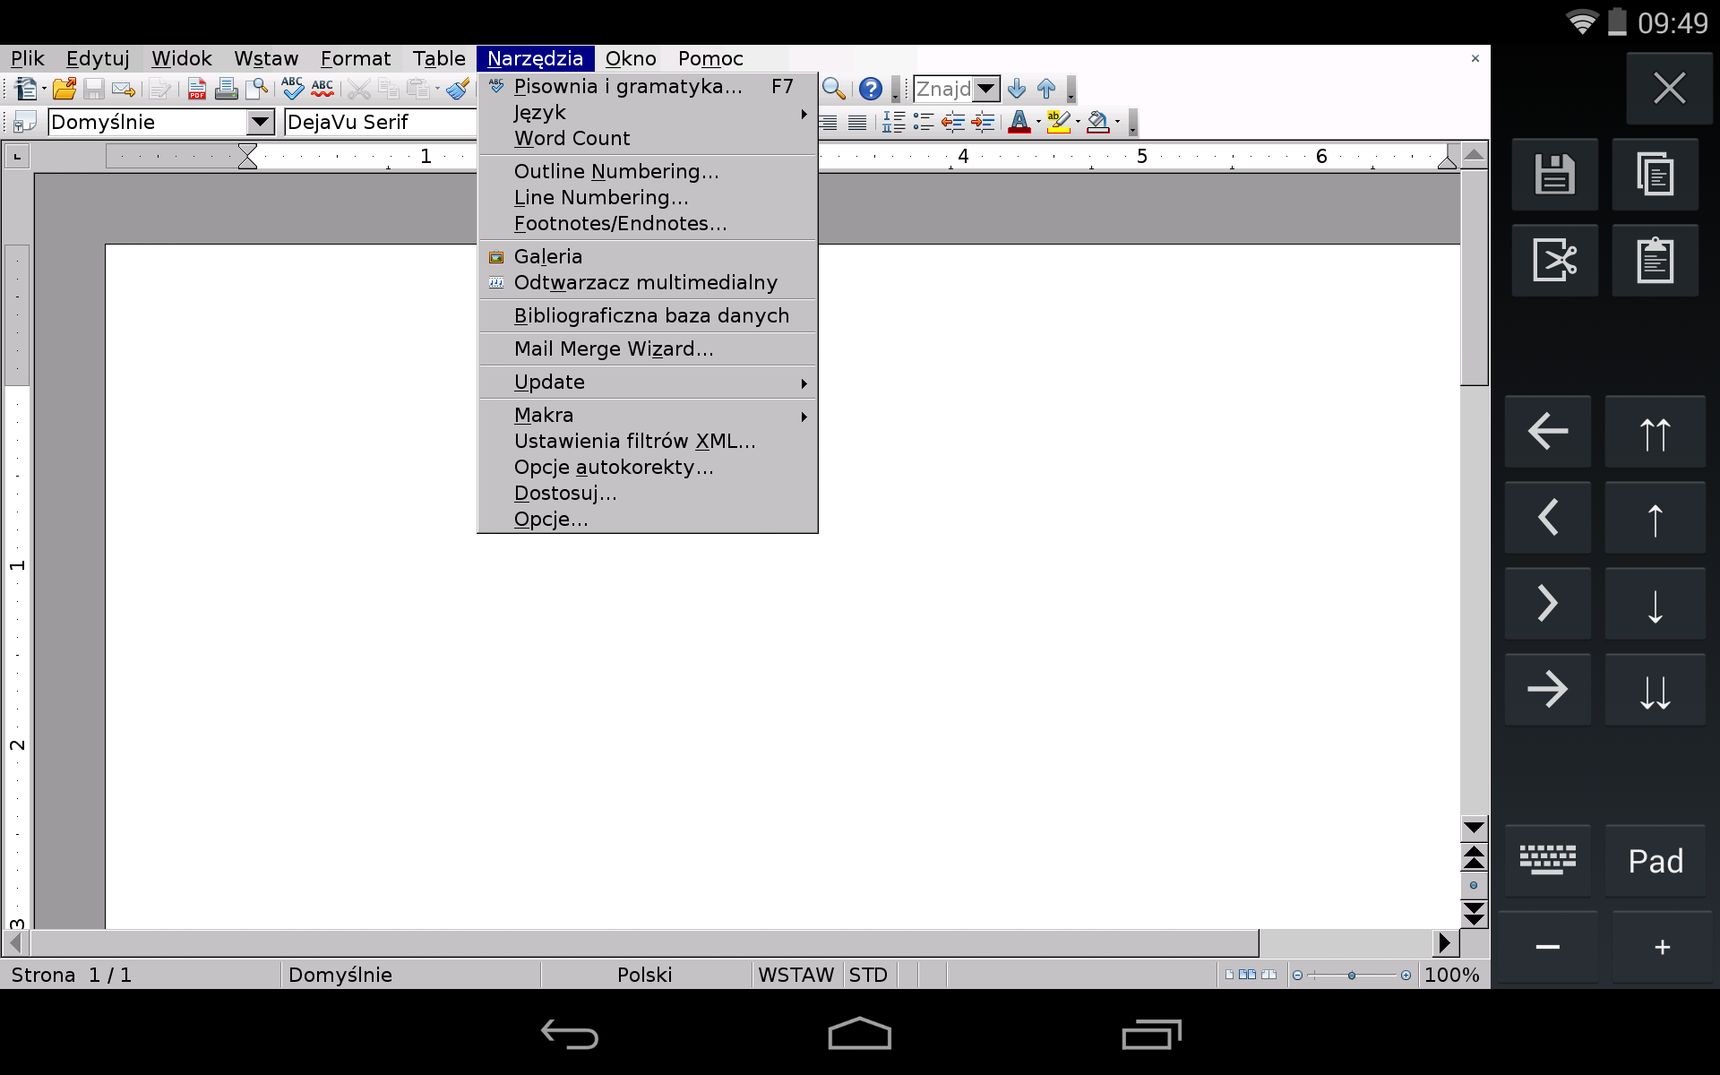Tap the Pad button
This screenshot has height=1075, width=1720.
coord(1655,860)
